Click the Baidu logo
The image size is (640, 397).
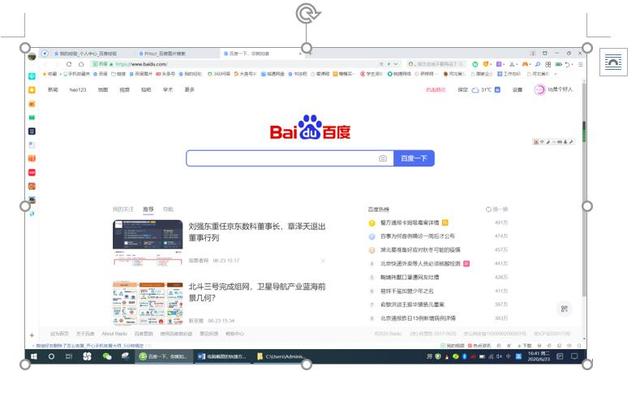(310, 128)
